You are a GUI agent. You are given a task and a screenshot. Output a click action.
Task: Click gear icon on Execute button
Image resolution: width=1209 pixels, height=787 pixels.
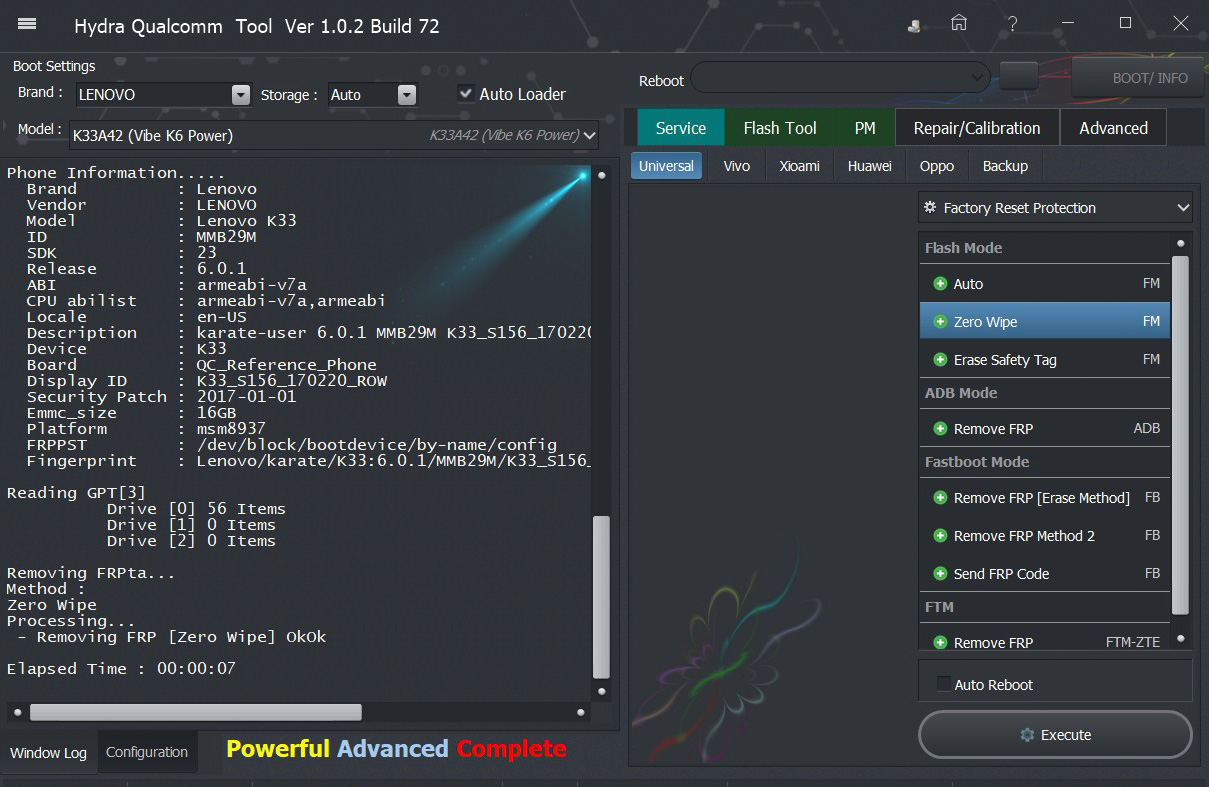tap(1027, 735)
